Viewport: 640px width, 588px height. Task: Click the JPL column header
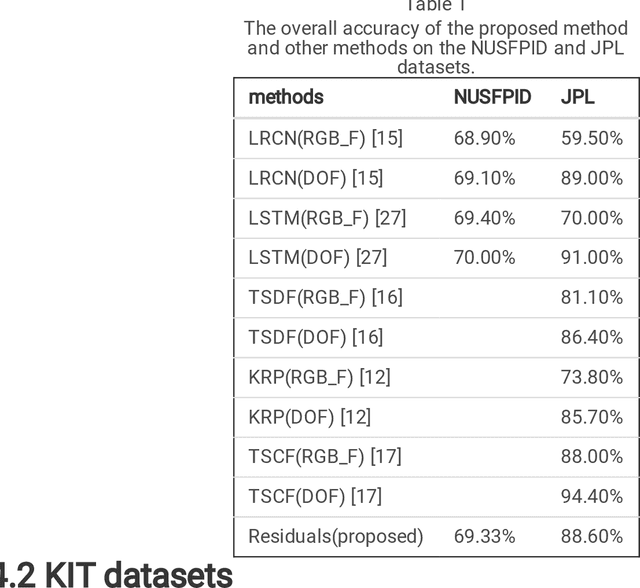(577, 97)
